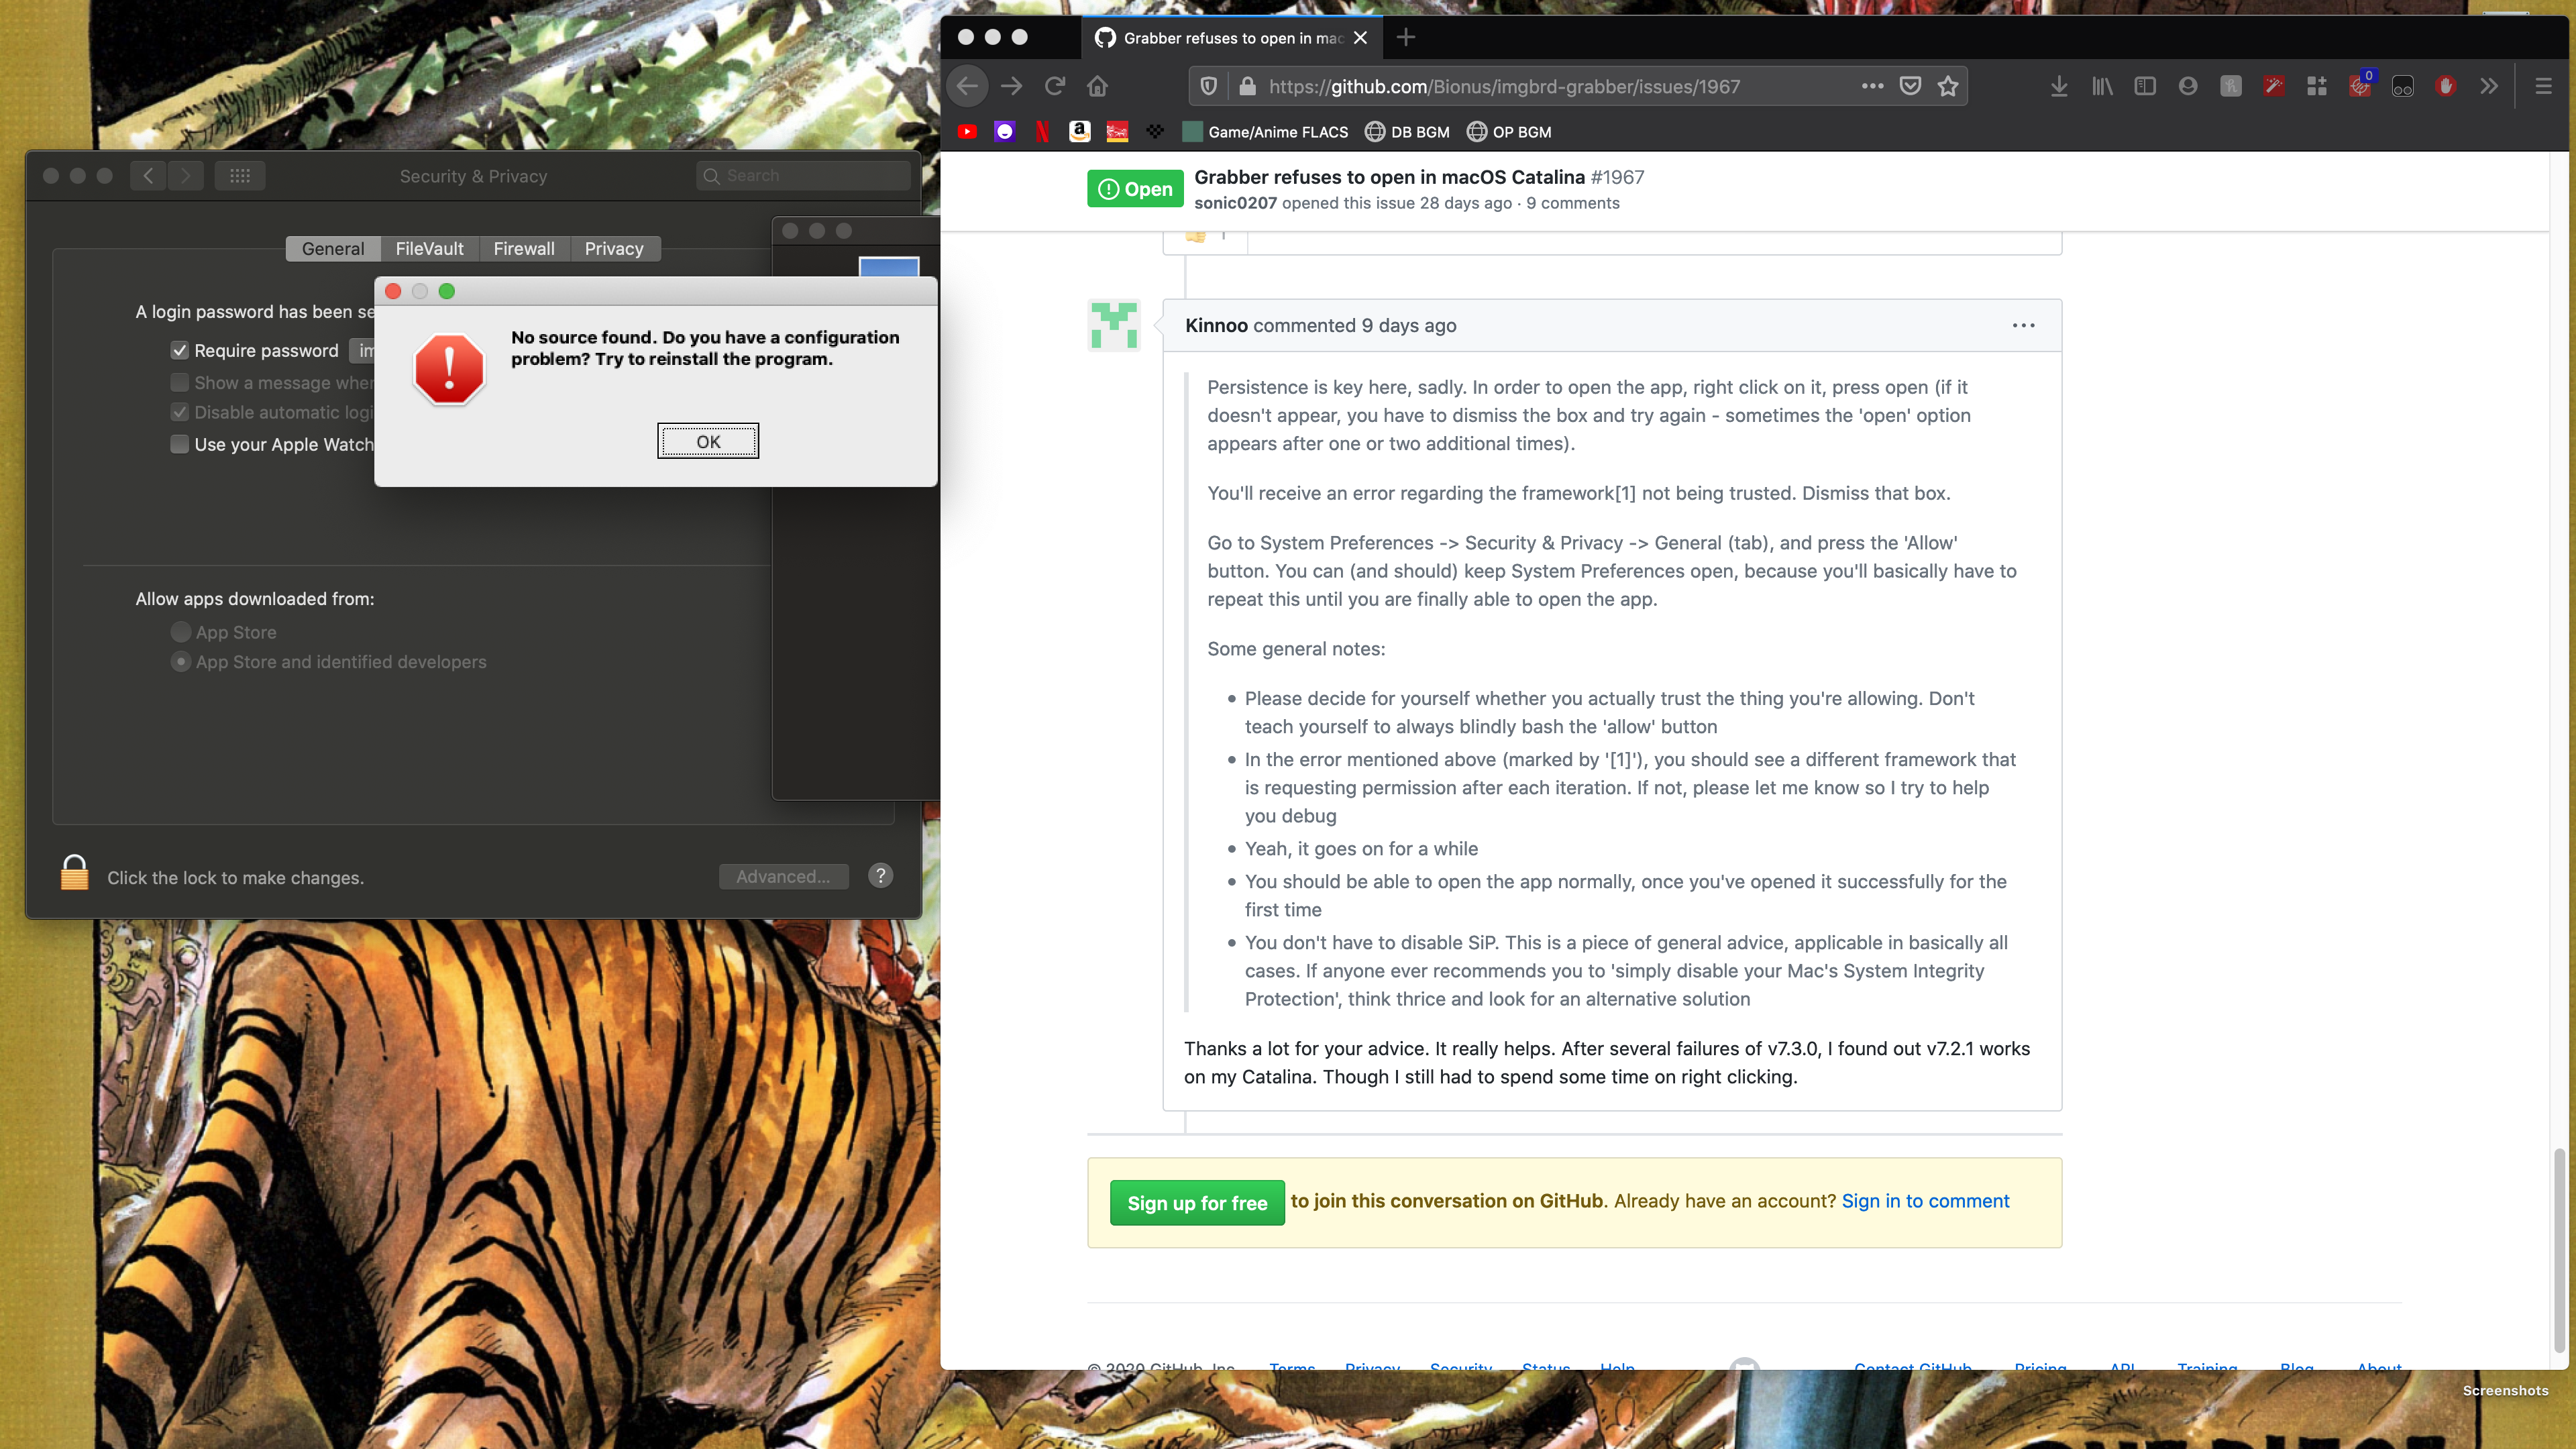Open the Tidal bookmark
The height and width of the screenshot is (1449, 2576).
click(1155, 131)
